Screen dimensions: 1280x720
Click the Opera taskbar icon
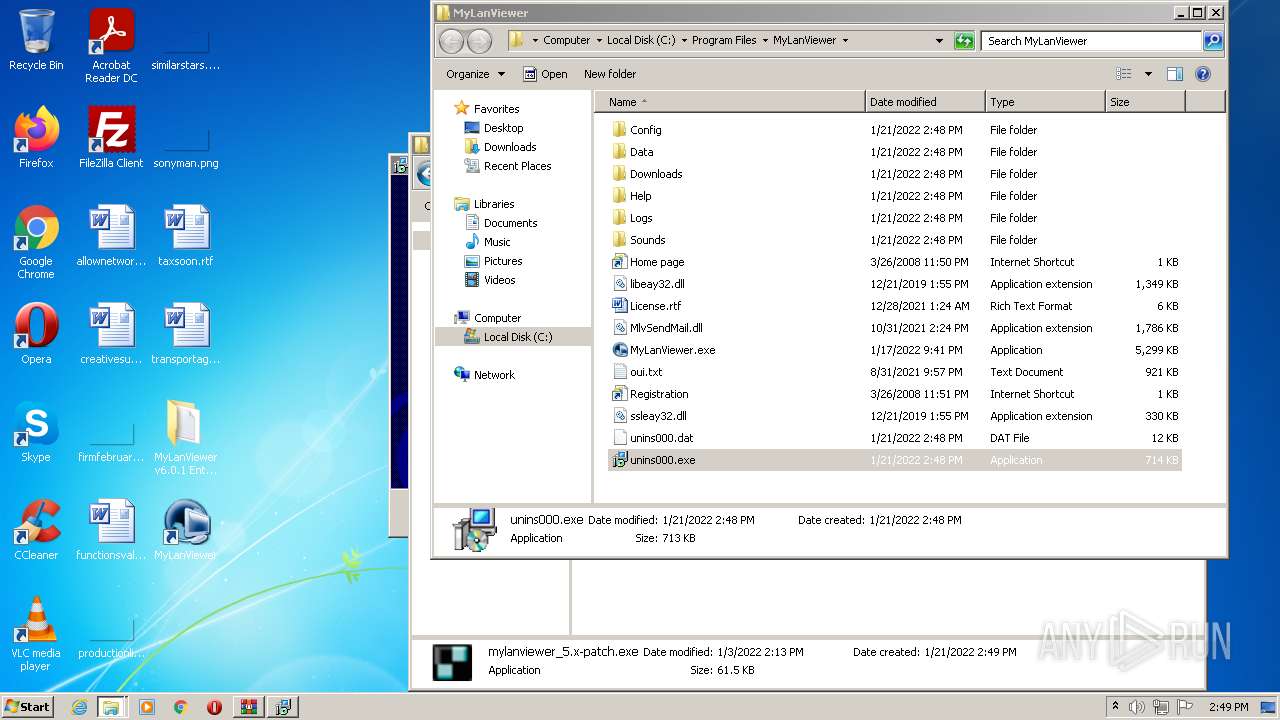(x=214, y=707)
